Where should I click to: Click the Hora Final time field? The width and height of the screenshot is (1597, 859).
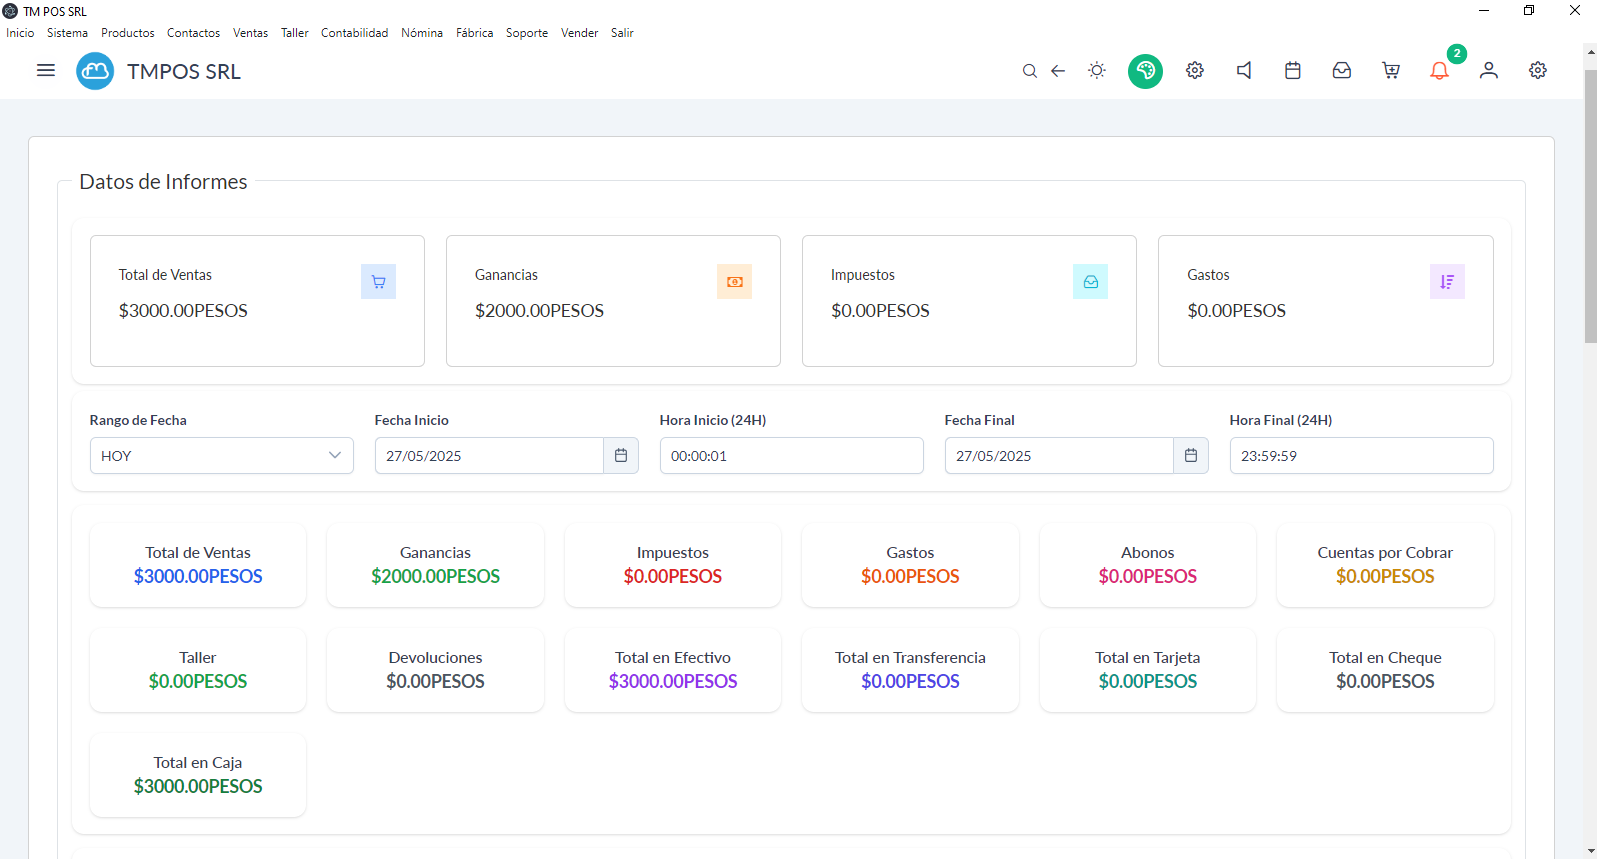pos(1362,456)
